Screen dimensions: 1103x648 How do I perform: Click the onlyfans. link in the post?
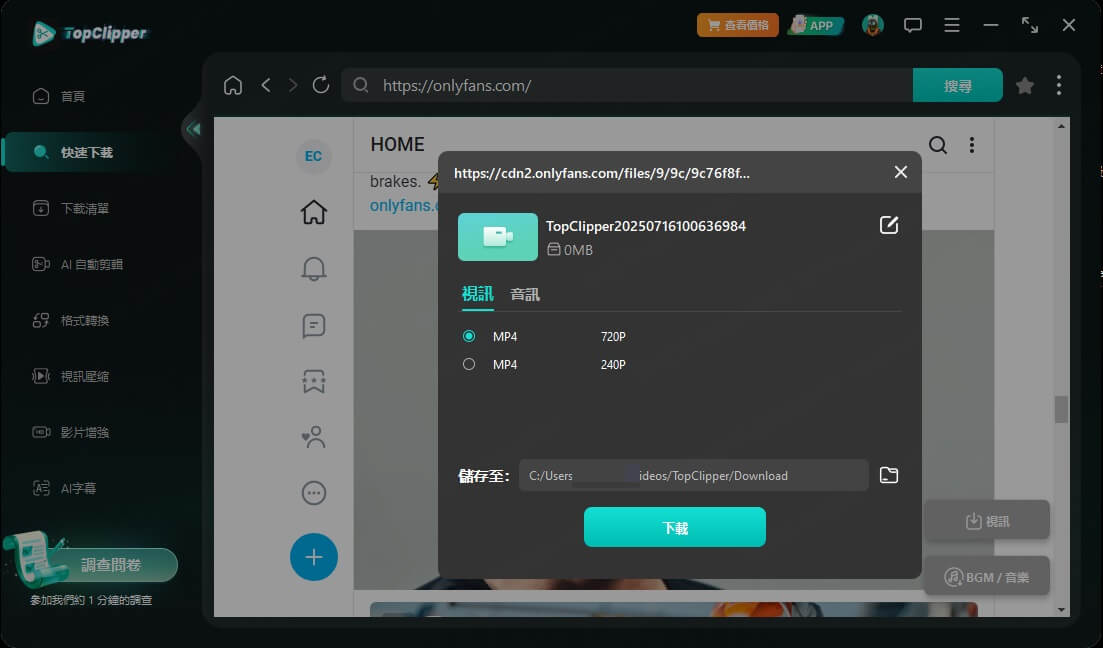[404, 205]
